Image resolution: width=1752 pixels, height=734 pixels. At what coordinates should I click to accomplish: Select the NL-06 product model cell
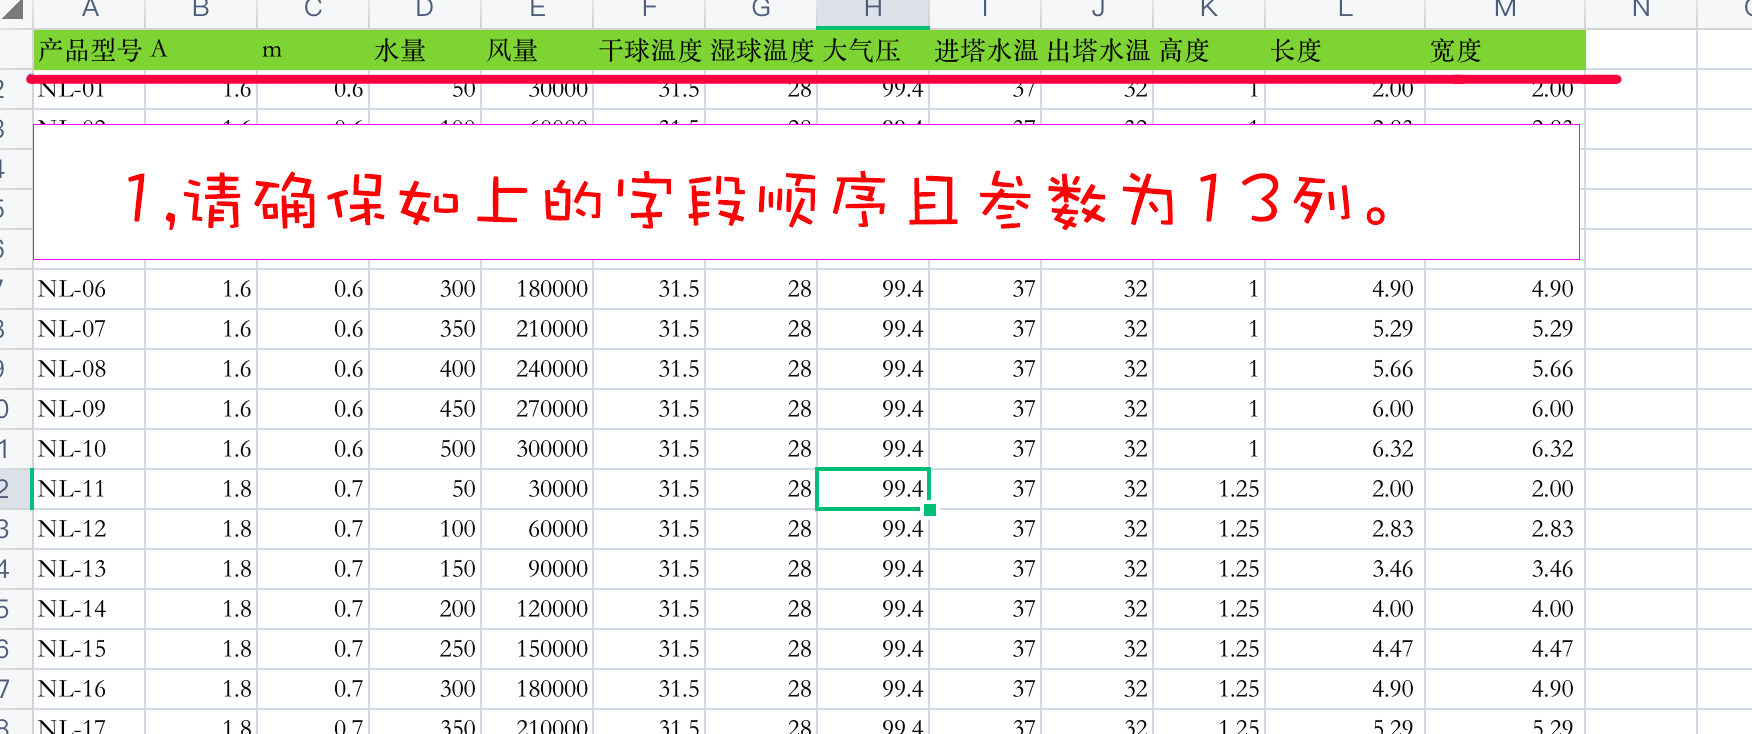pyautogui.click(x=89, y=289)
